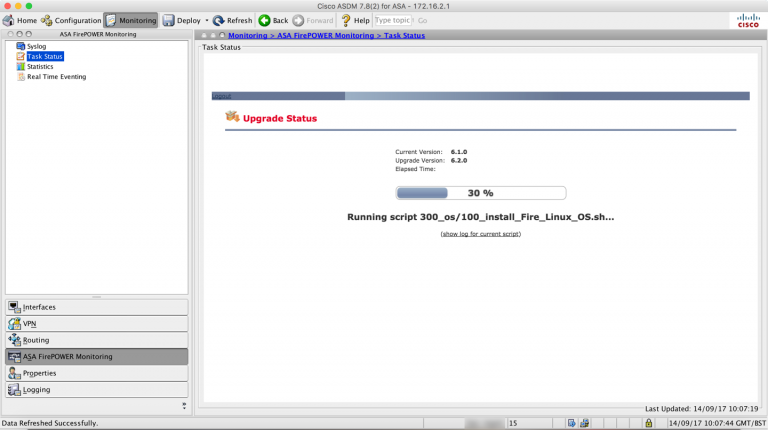Image resolution: width=768 pixels, height=430 pixels.
Task: Select Syslog in the monitoring tree
Action: [x=36, y=46]
